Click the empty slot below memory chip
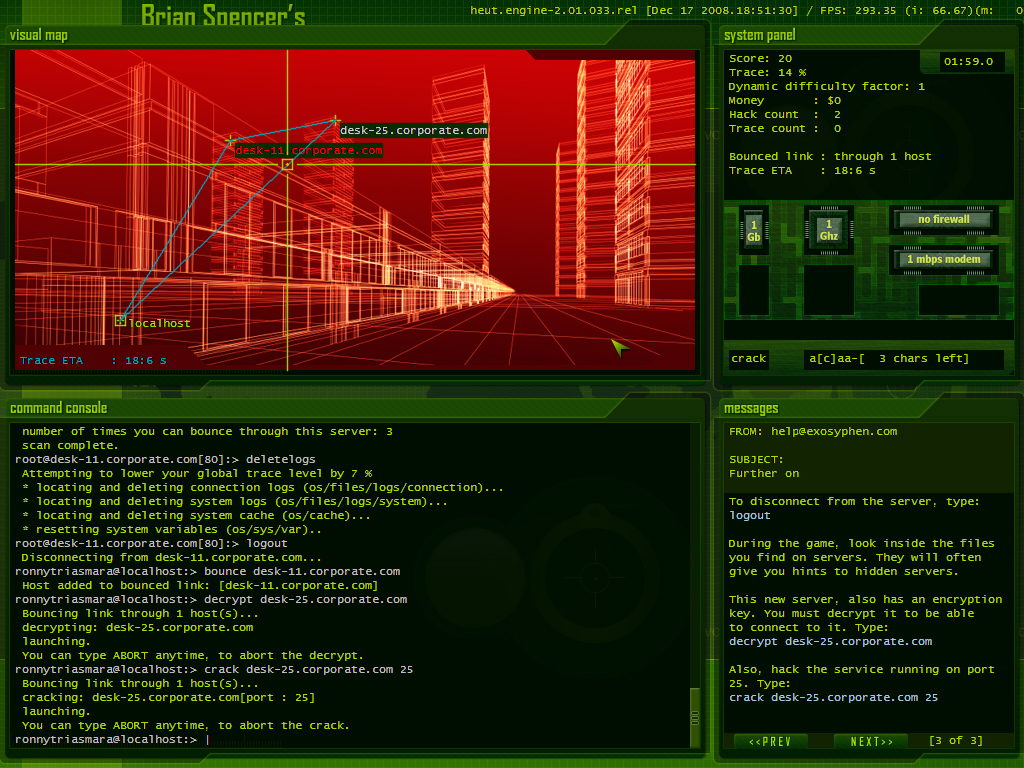 click(x=753, y=289)
